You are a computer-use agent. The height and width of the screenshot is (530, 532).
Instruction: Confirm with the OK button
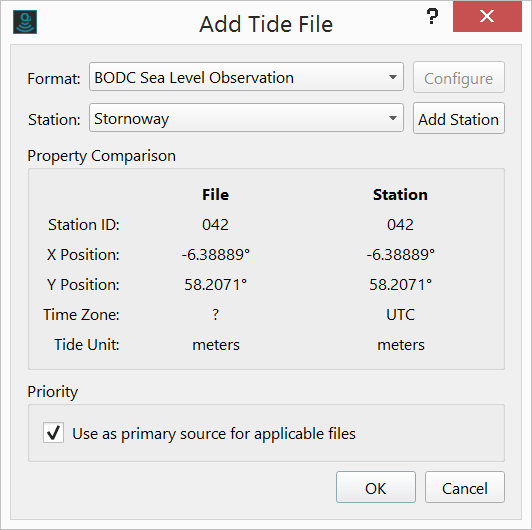tap(376, 487)
